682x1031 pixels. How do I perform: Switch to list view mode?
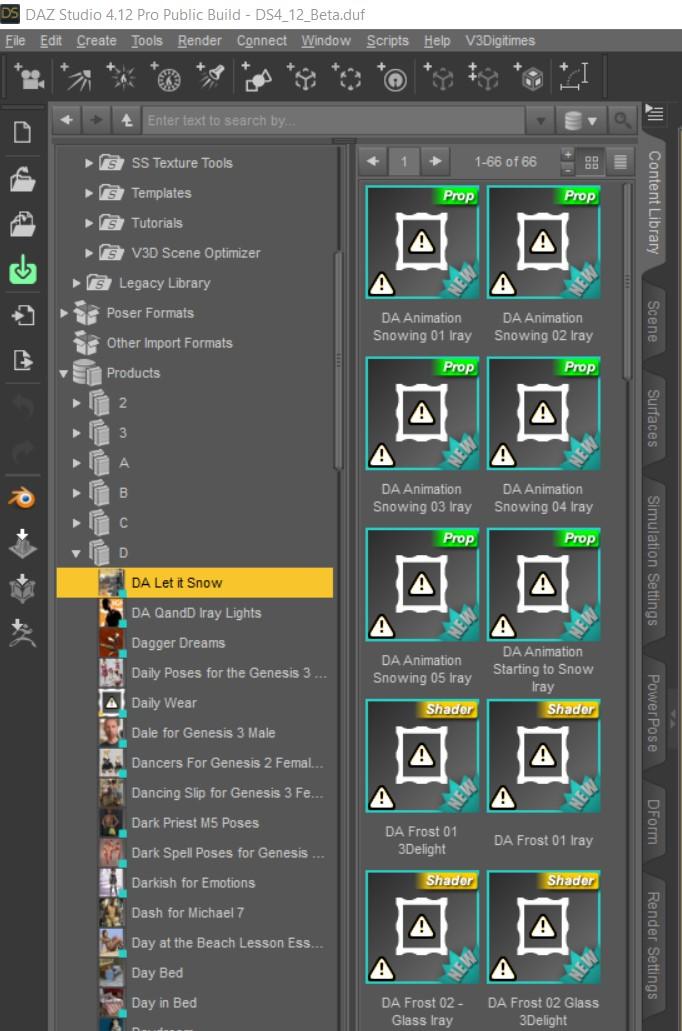point(620,162)
